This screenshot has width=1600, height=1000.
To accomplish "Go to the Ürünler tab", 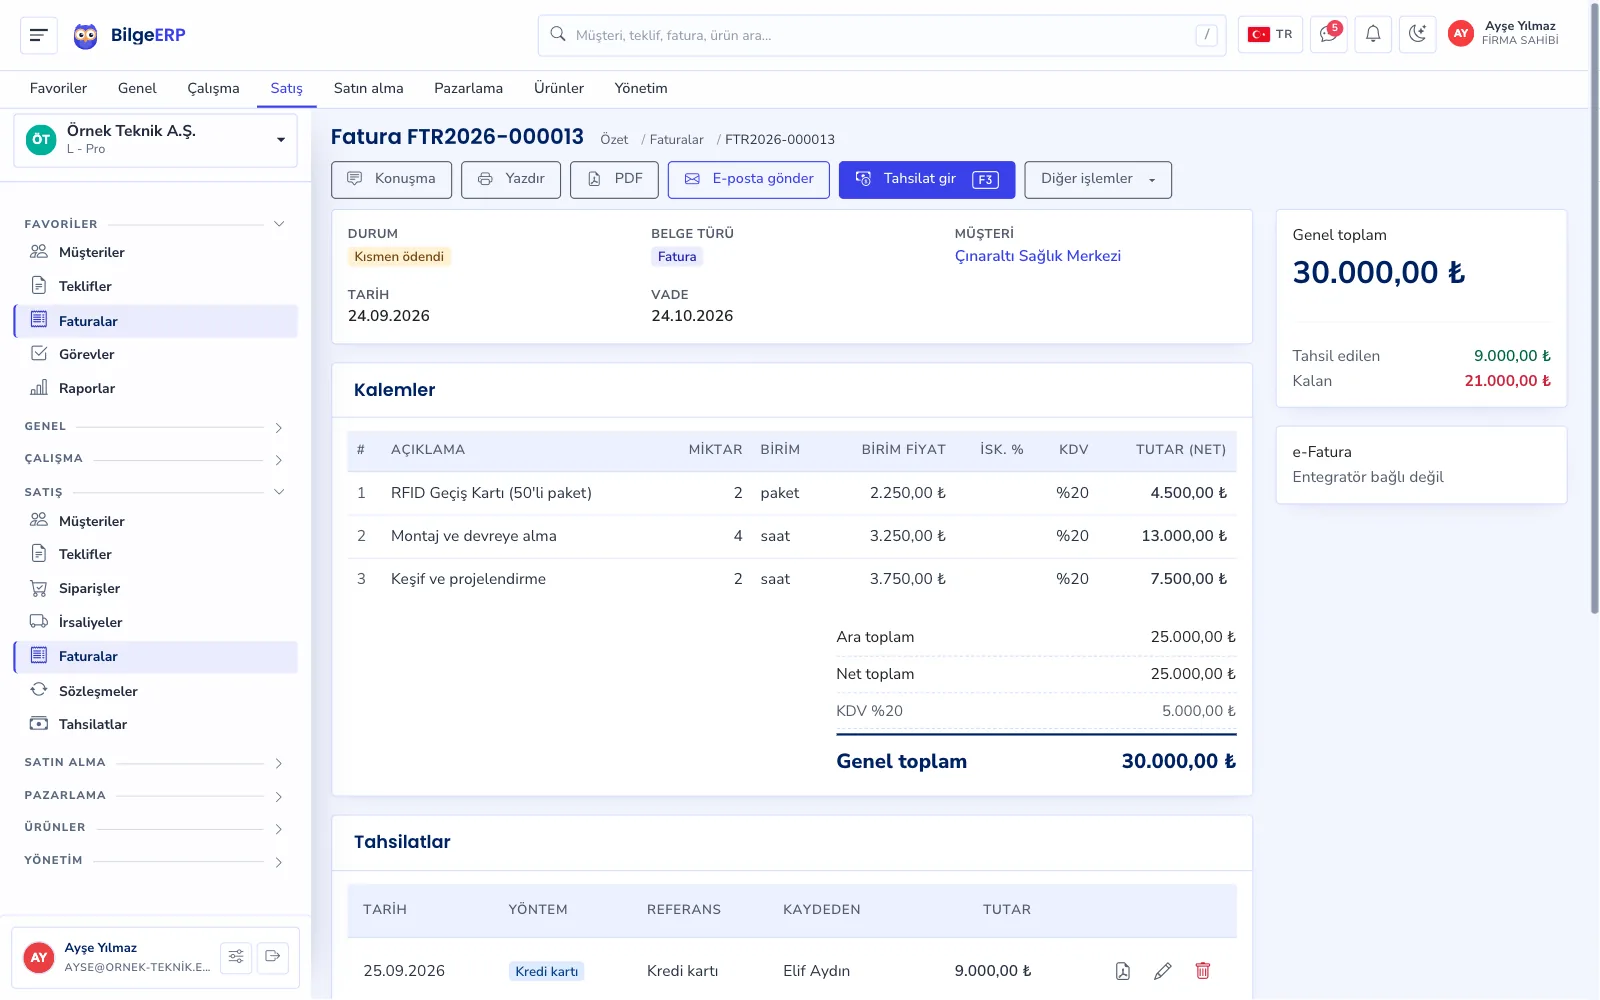I will (x=559, y=88).
